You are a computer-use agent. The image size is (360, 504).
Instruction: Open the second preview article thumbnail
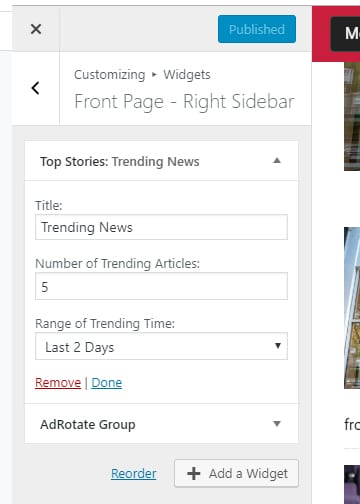352,308
